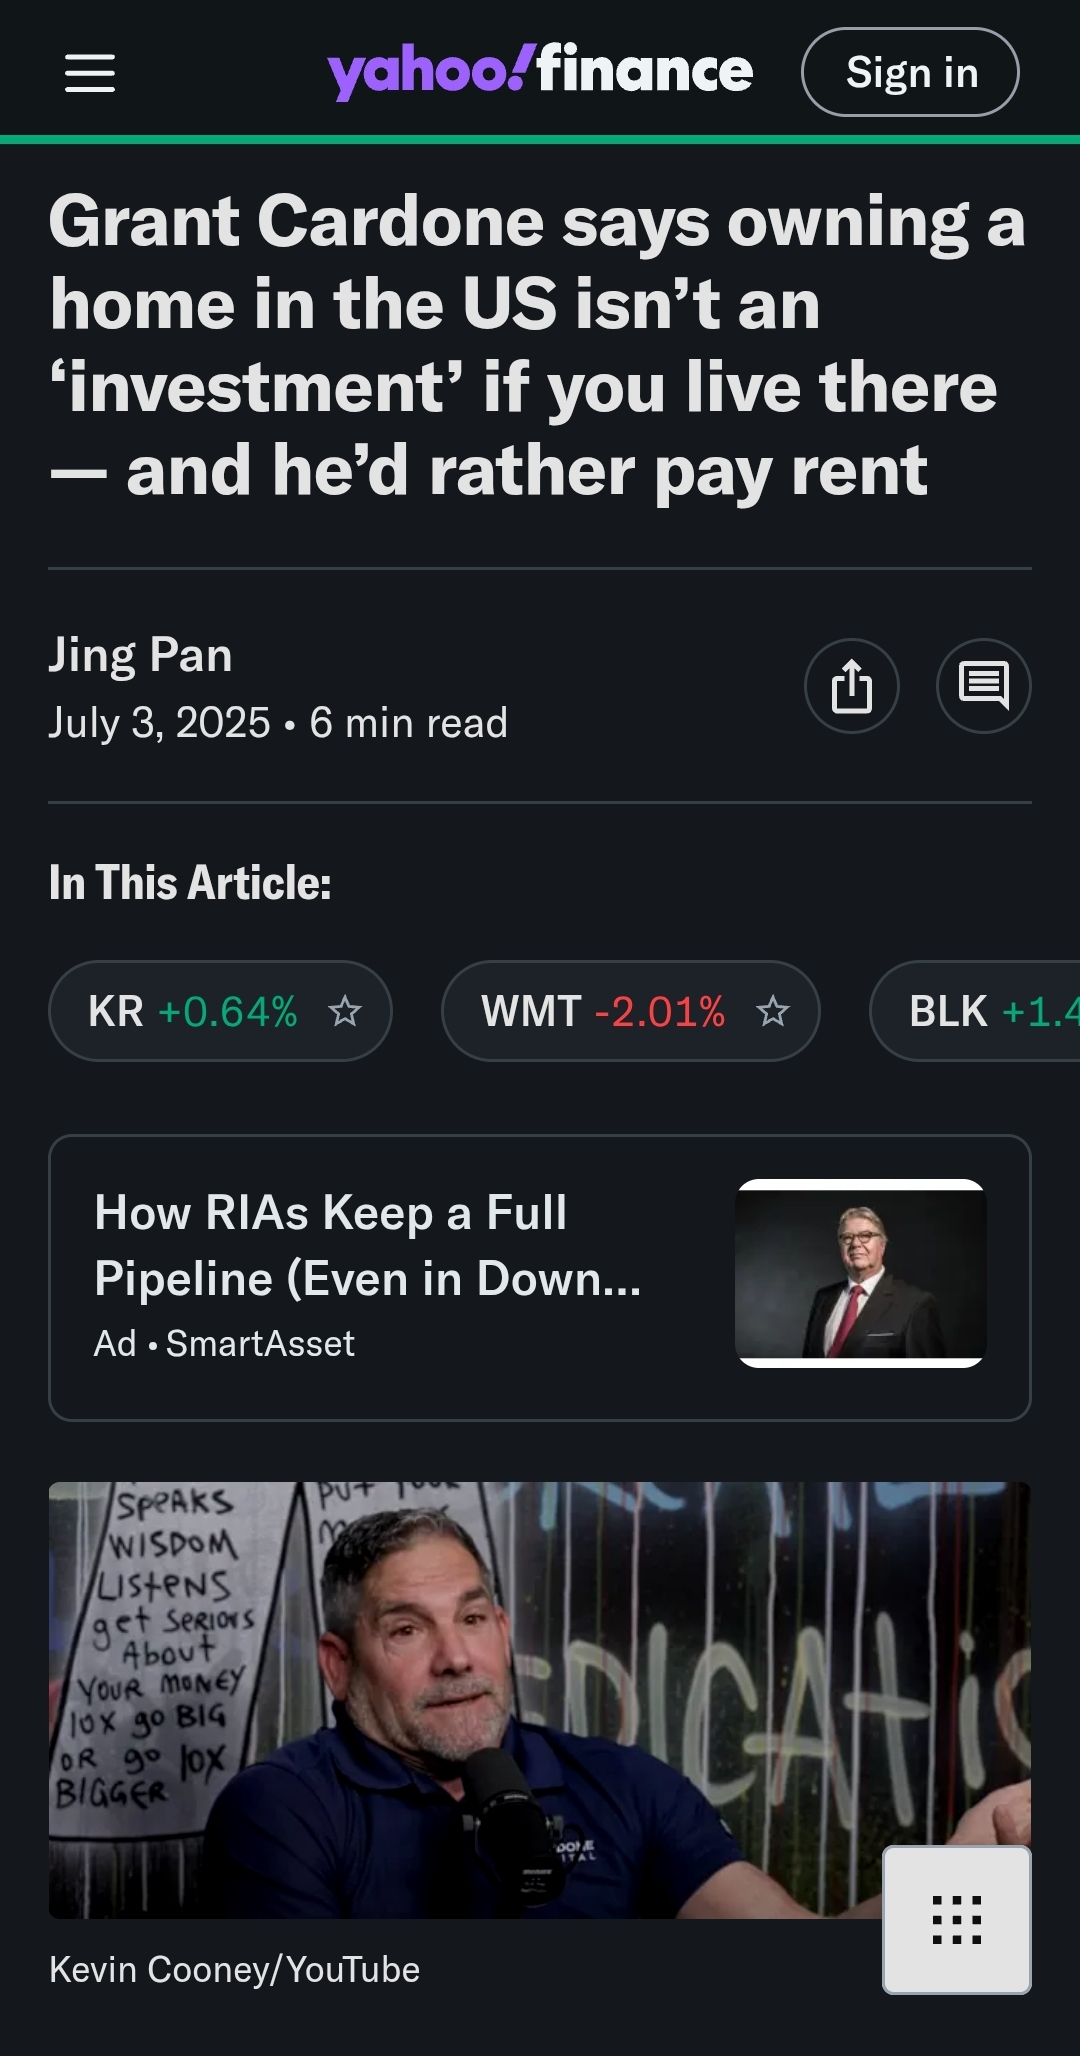This screenshot has height=2056, width=1080.
Task: Open the article comments icon
Action: pyautogui.click(x=984, y=686)
